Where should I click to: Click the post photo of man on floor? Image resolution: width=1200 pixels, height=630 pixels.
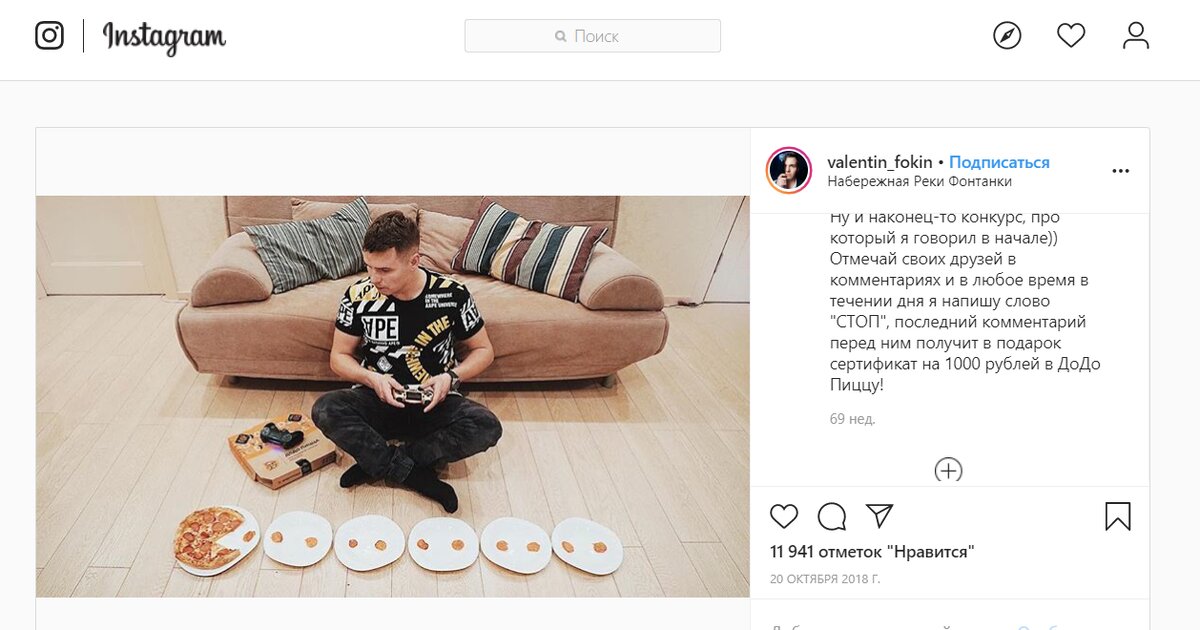pos(393,396)
